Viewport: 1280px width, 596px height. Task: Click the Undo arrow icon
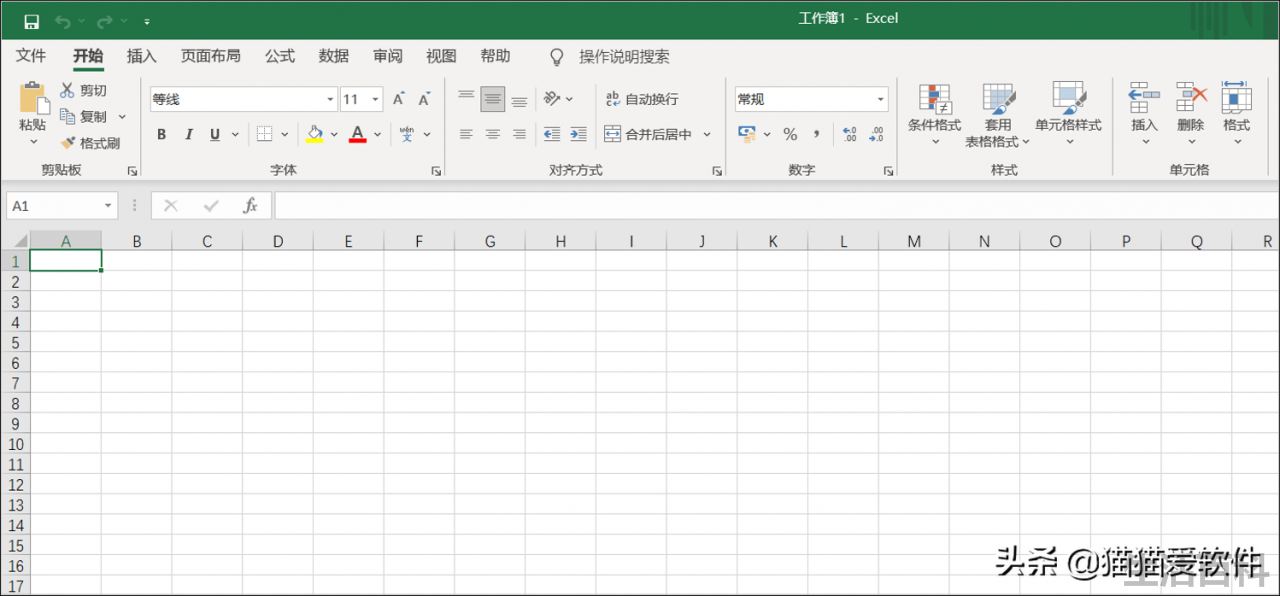[62, 21]
